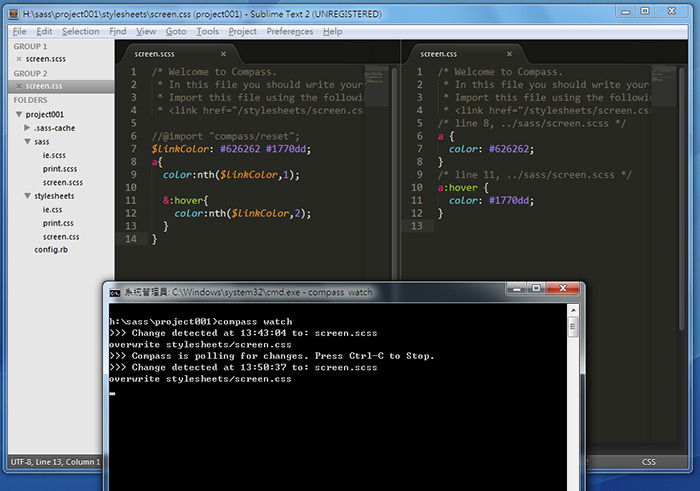
Task: Click the right pane minimap
Action: point(664,85)
